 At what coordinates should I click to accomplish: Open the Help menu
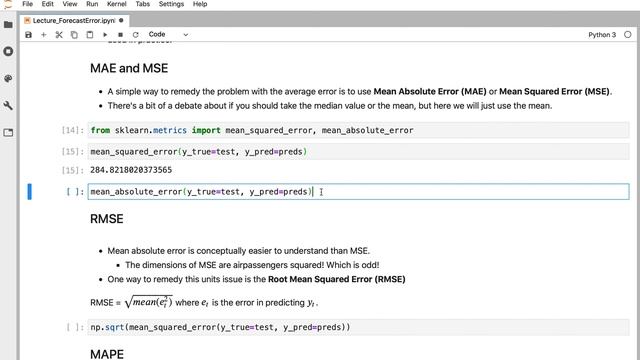pyautogui.click(x=200, y=4)
